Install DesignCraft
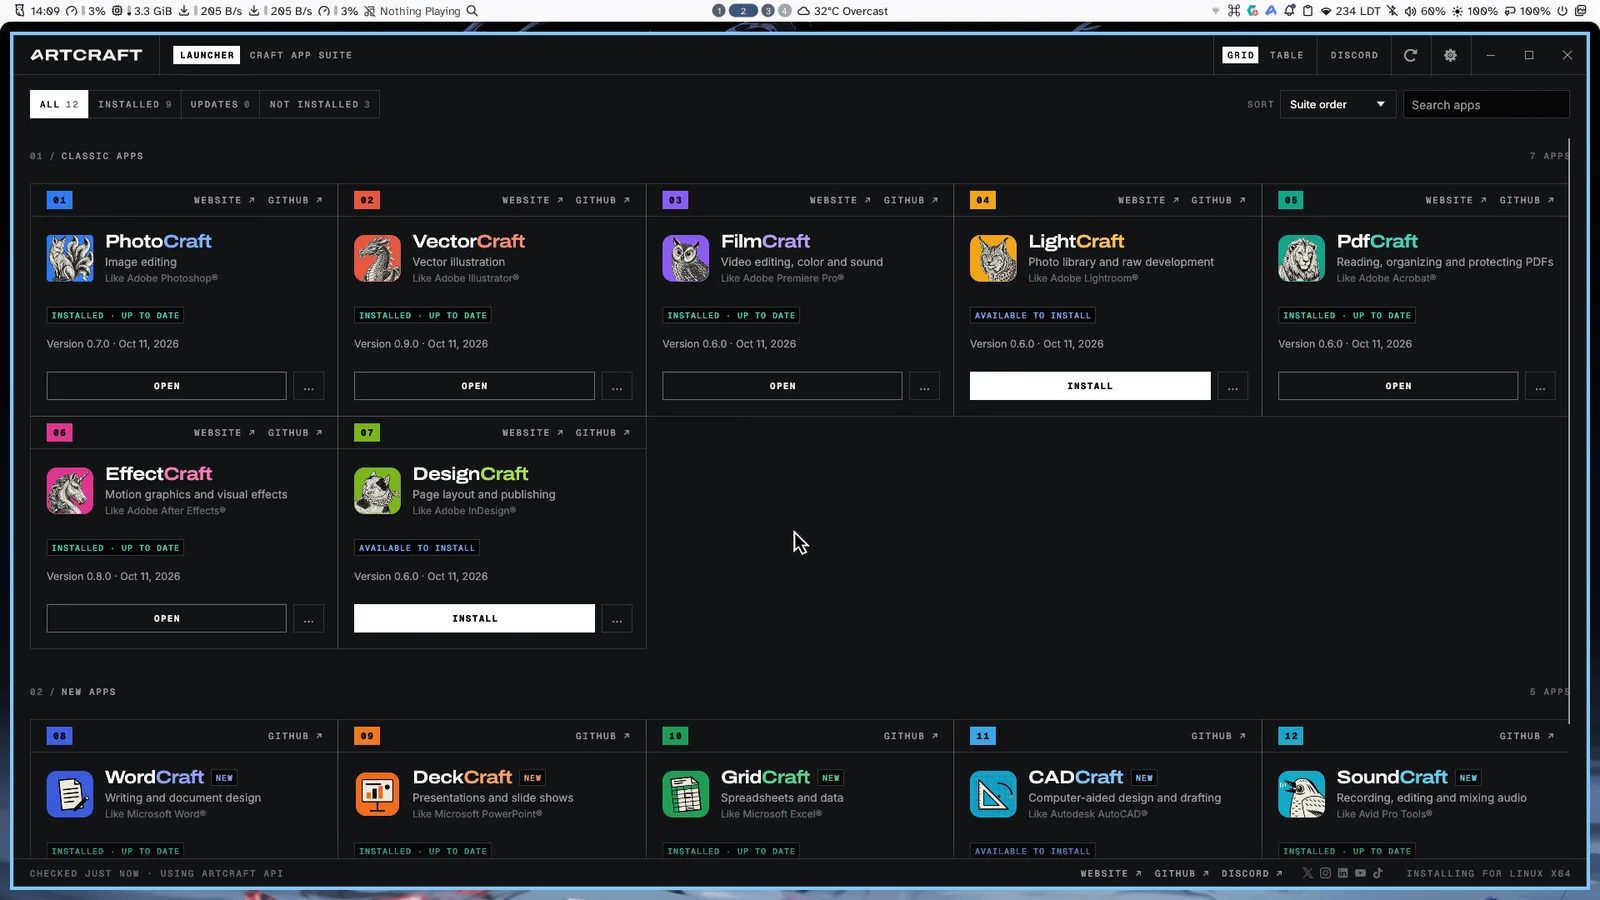This screenshot has width=1600, height=900. (x=474, y=619)
